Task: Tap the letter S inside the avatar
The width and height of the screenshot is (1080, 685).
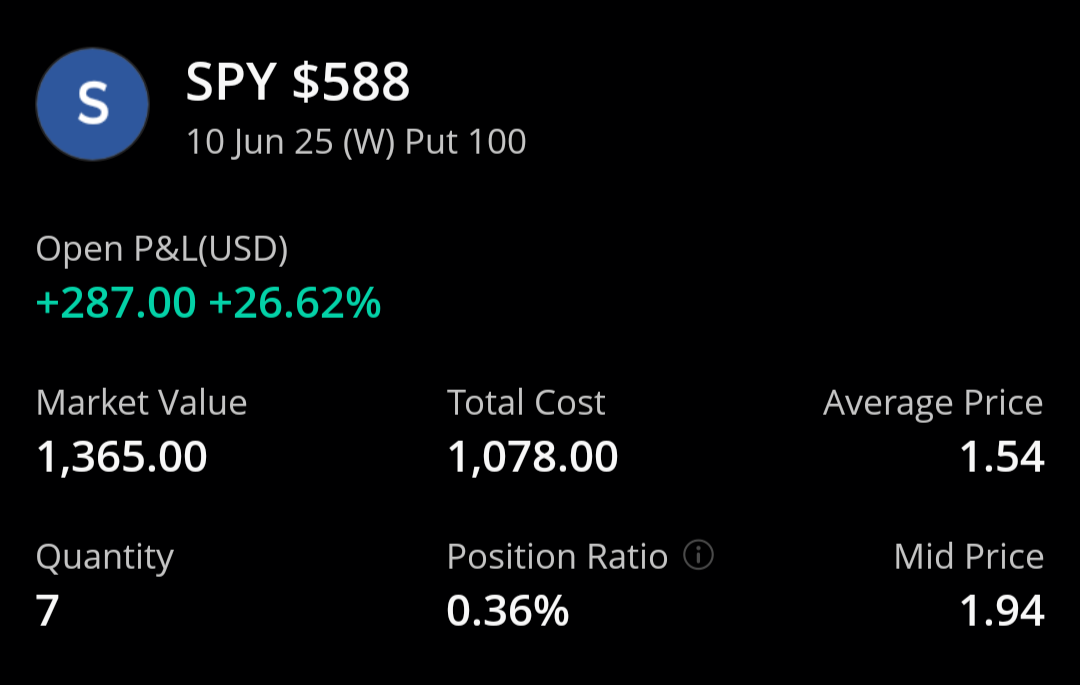Action: point(93,104)
